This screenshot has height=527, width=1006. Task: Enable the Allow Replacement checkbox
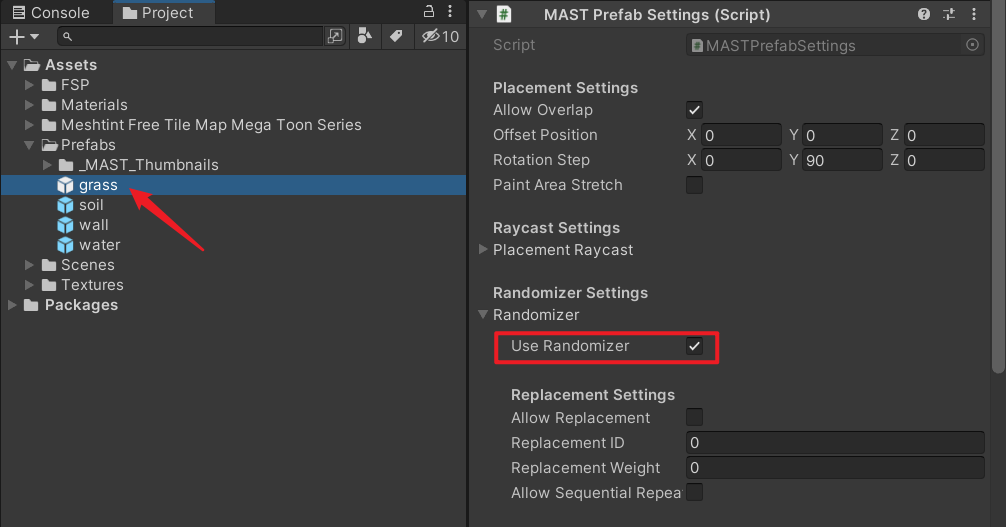694,418
